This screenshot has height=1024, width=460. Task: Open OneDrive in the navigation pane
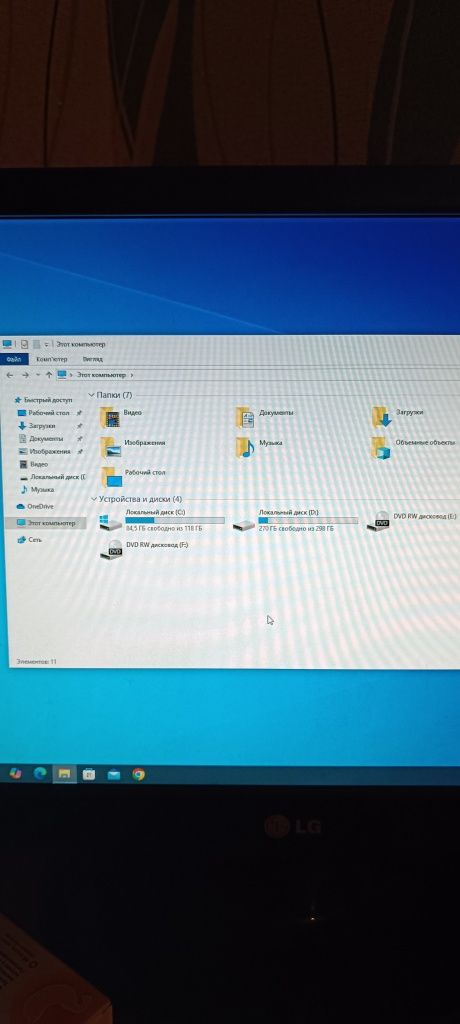click(35, 507)
